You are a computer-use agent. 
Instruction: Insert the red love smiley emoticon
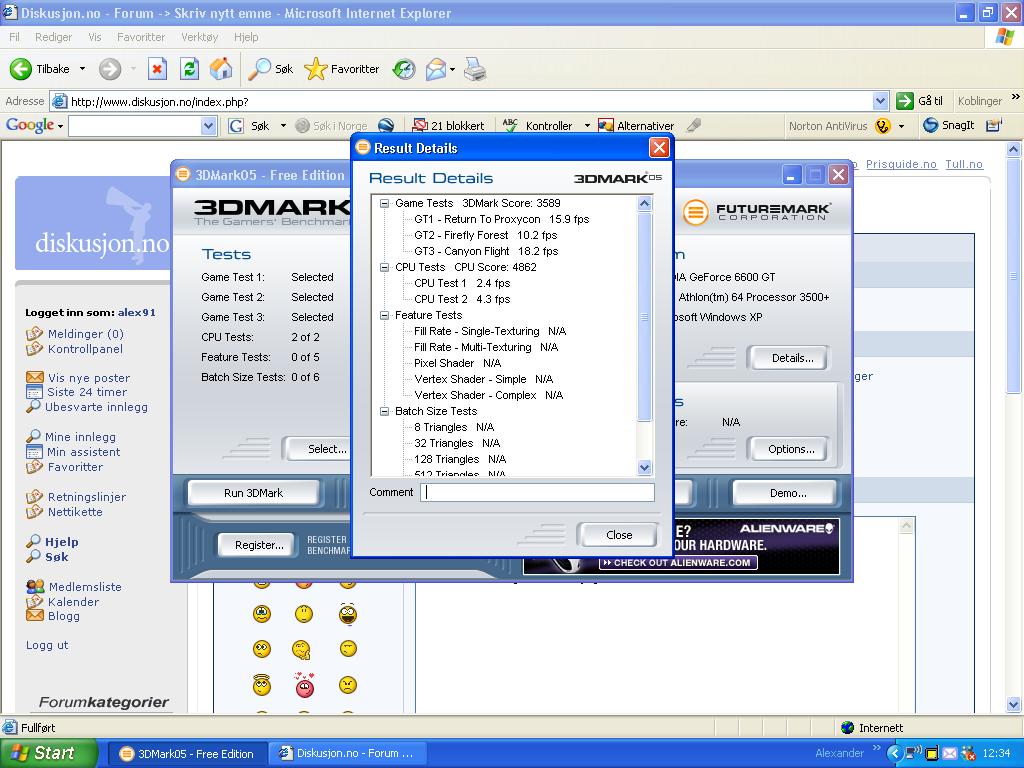tap(304, 684)
